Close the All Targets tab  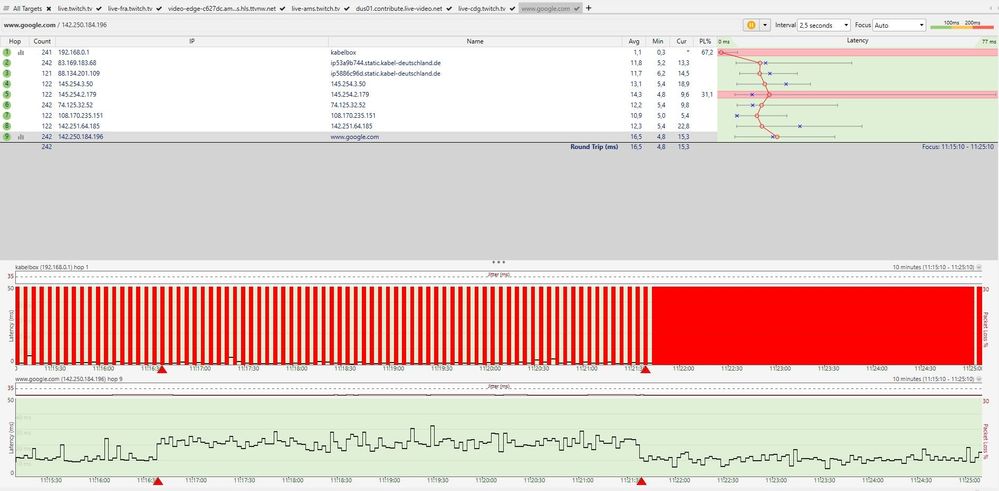pyautogui.click(x=50, y=8)
